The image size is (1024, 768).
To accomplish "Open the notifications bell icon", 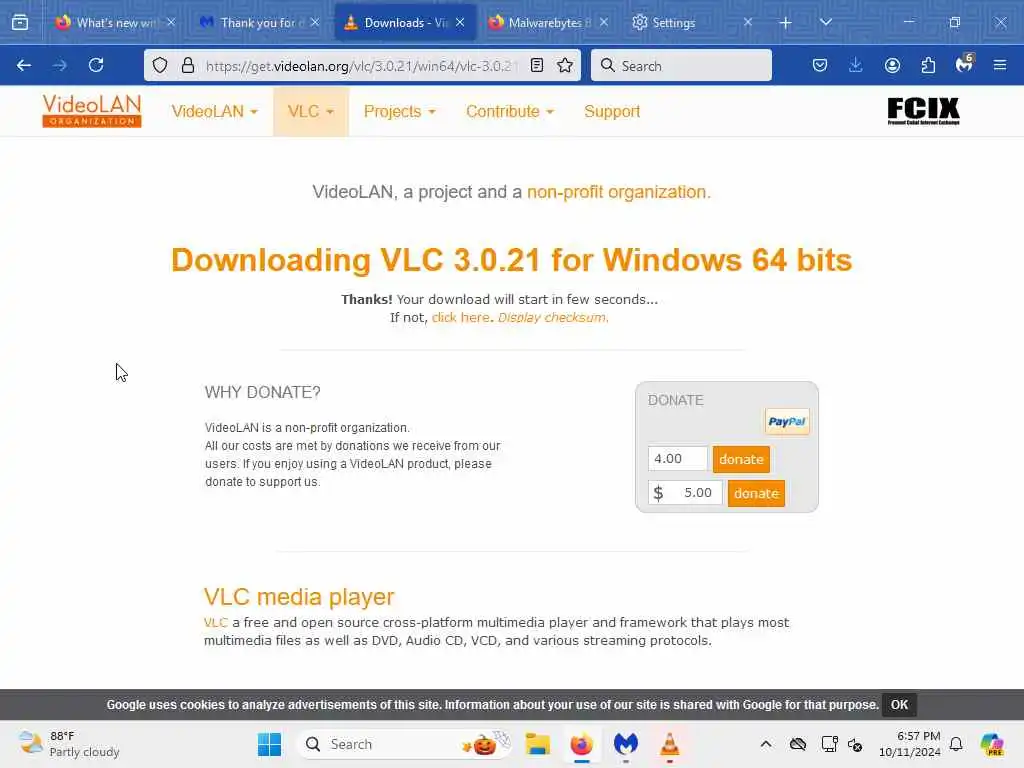I will click(956, 744).
